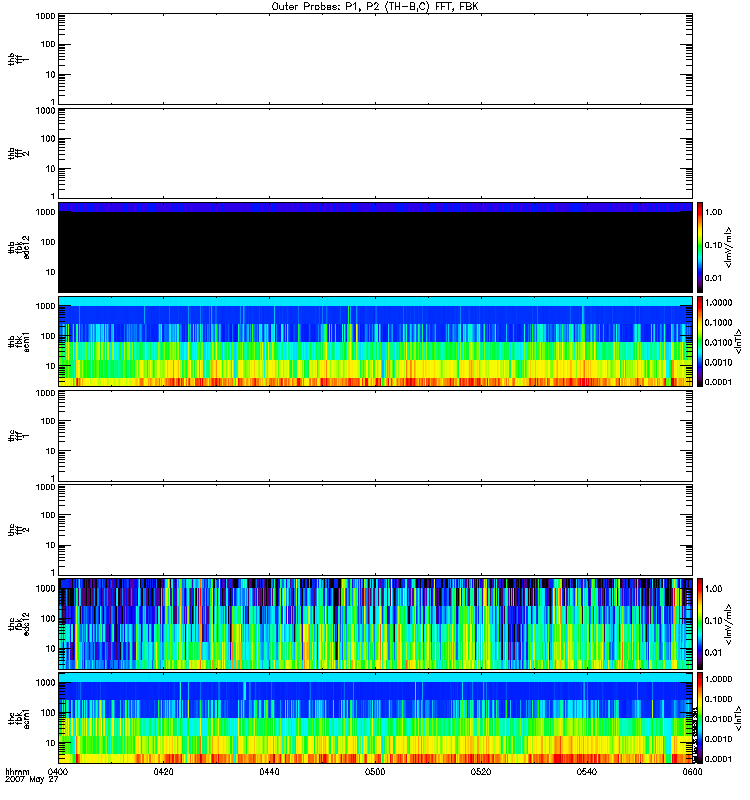750x800 pixels.
Task: Click the 0500 time axis label
Action: click(x=375, y=772)
